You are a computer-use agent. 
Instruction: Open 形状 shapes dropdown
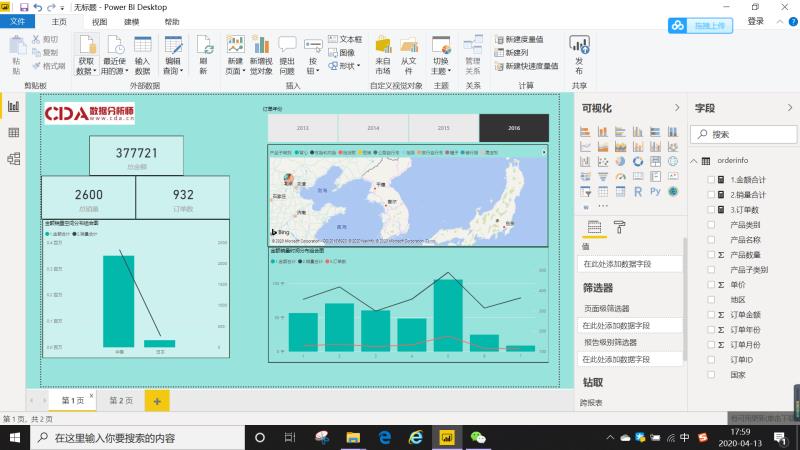pyautogui.click(x=345, y=66)
